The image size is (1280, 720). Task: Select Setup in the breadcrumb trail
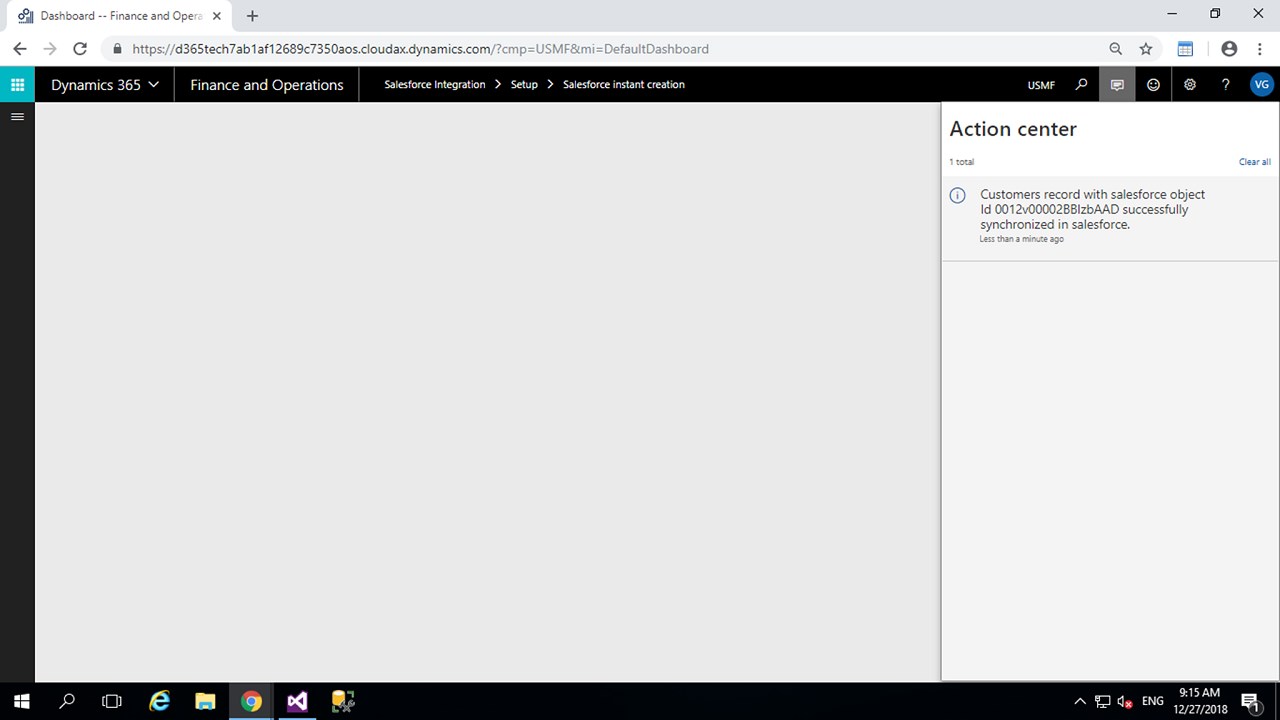(524, 84)
